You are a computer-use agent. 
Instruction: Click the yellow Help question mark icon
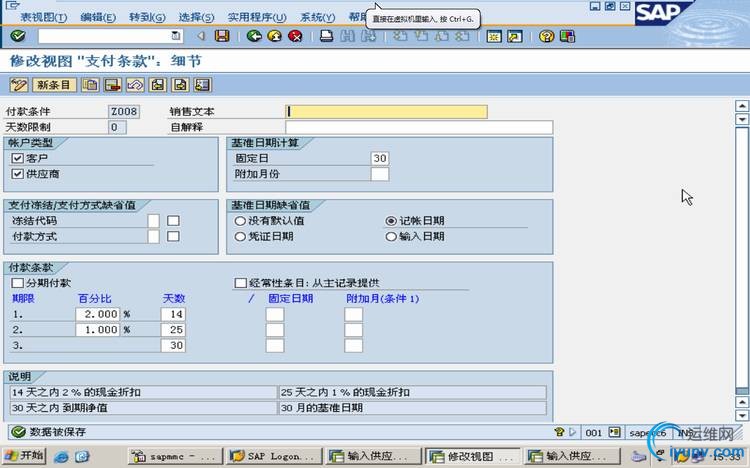pyautogui.click(x=546, y=36)
